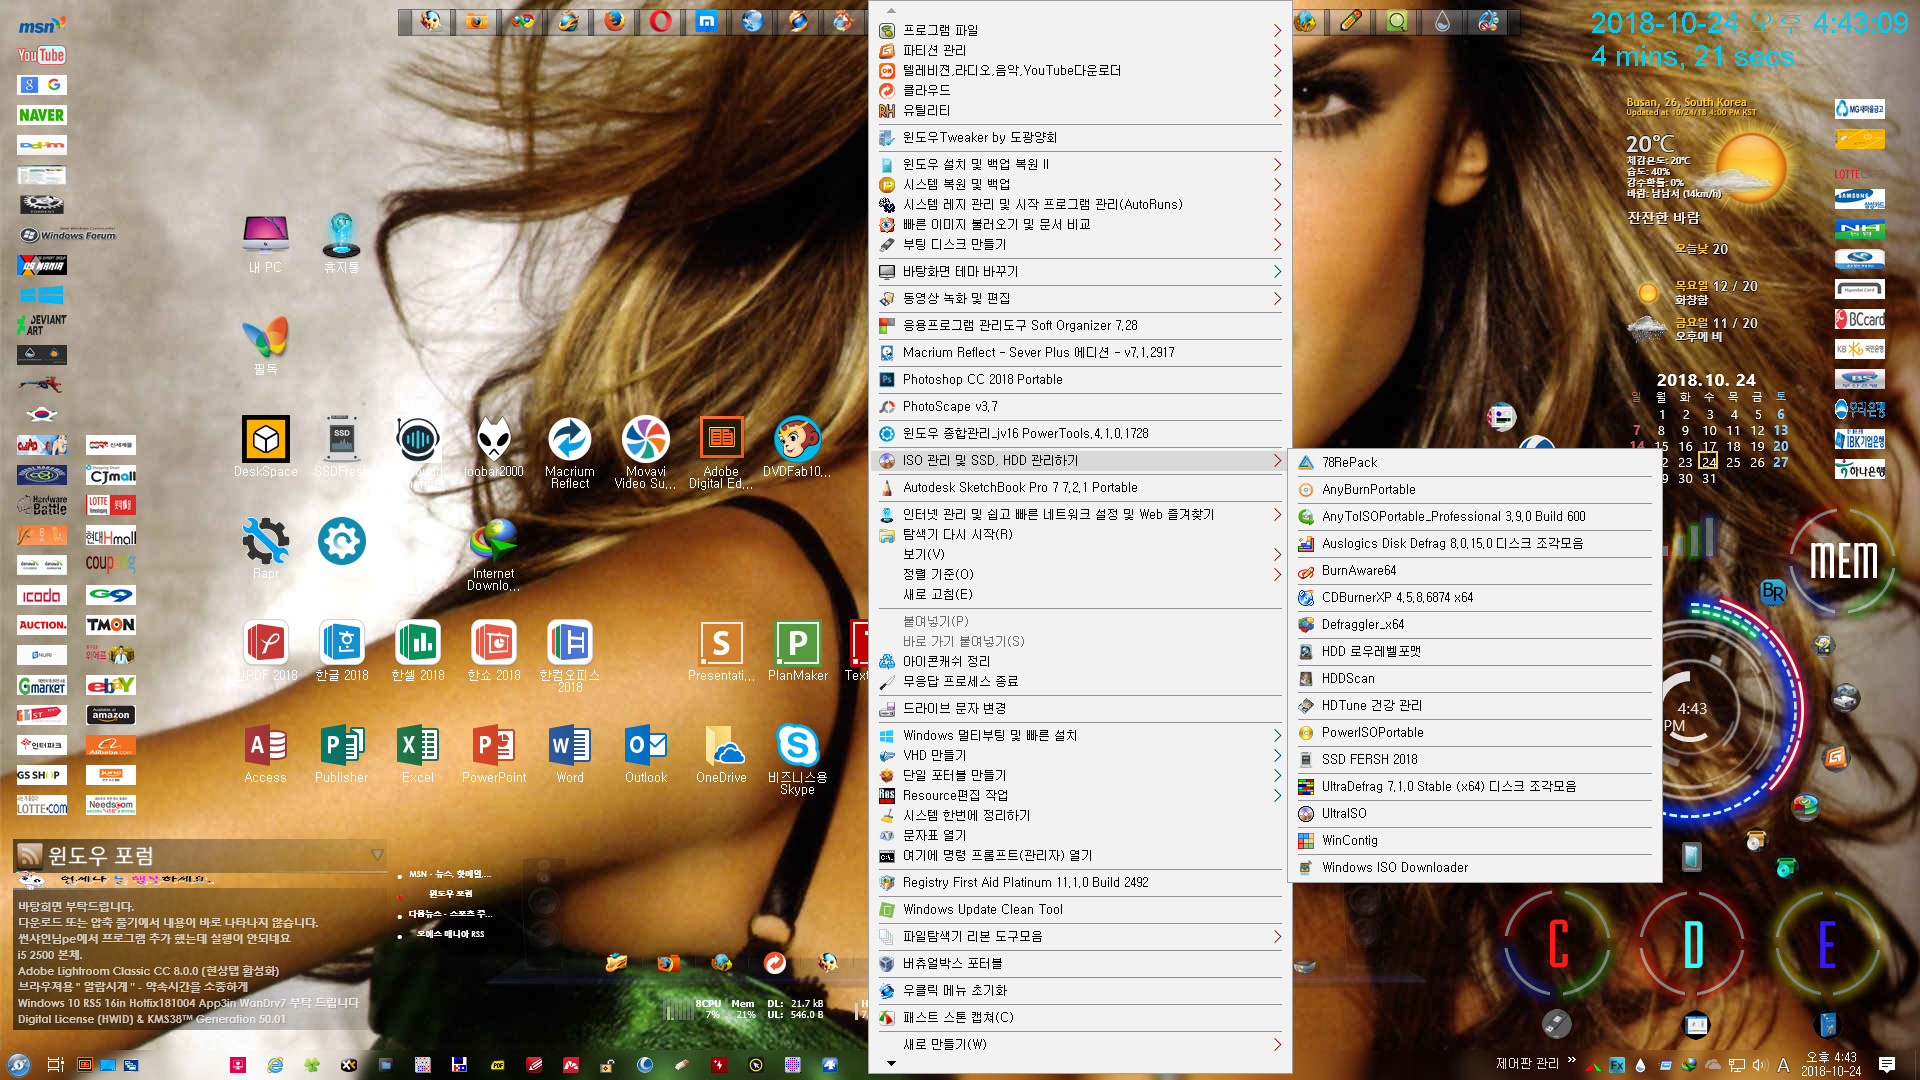Expand 동영상 녹화 및 편집 submenu arrow

(1277, 298)
